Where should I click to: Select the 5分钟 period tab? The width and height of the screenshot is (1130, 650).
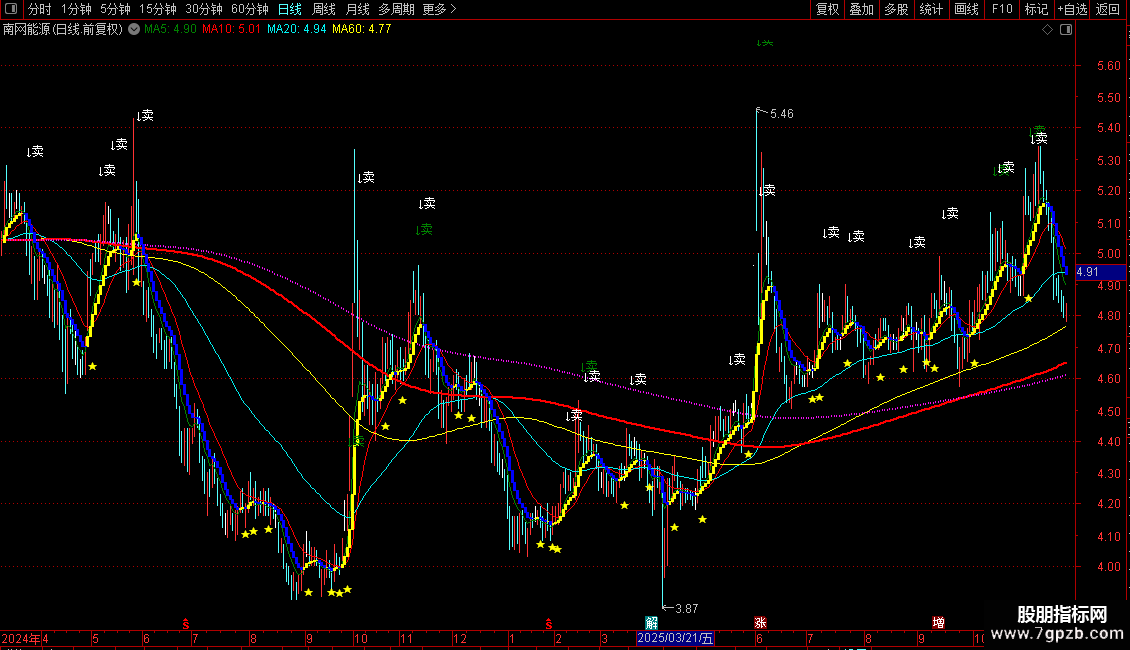click(115, 9)
